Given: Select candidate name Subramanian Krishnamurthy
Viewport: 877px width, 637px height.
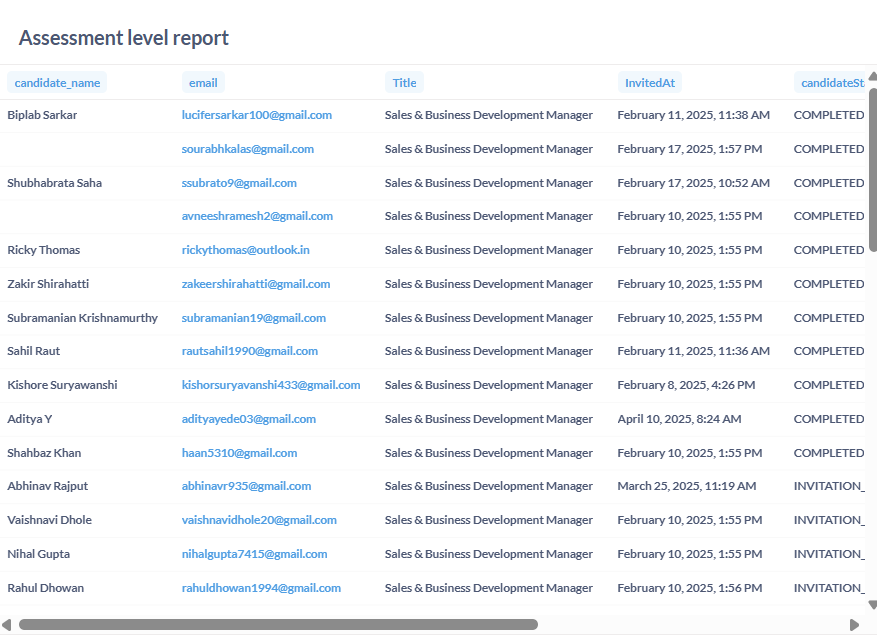Looking at the screenshot, I should coord(83,318).
